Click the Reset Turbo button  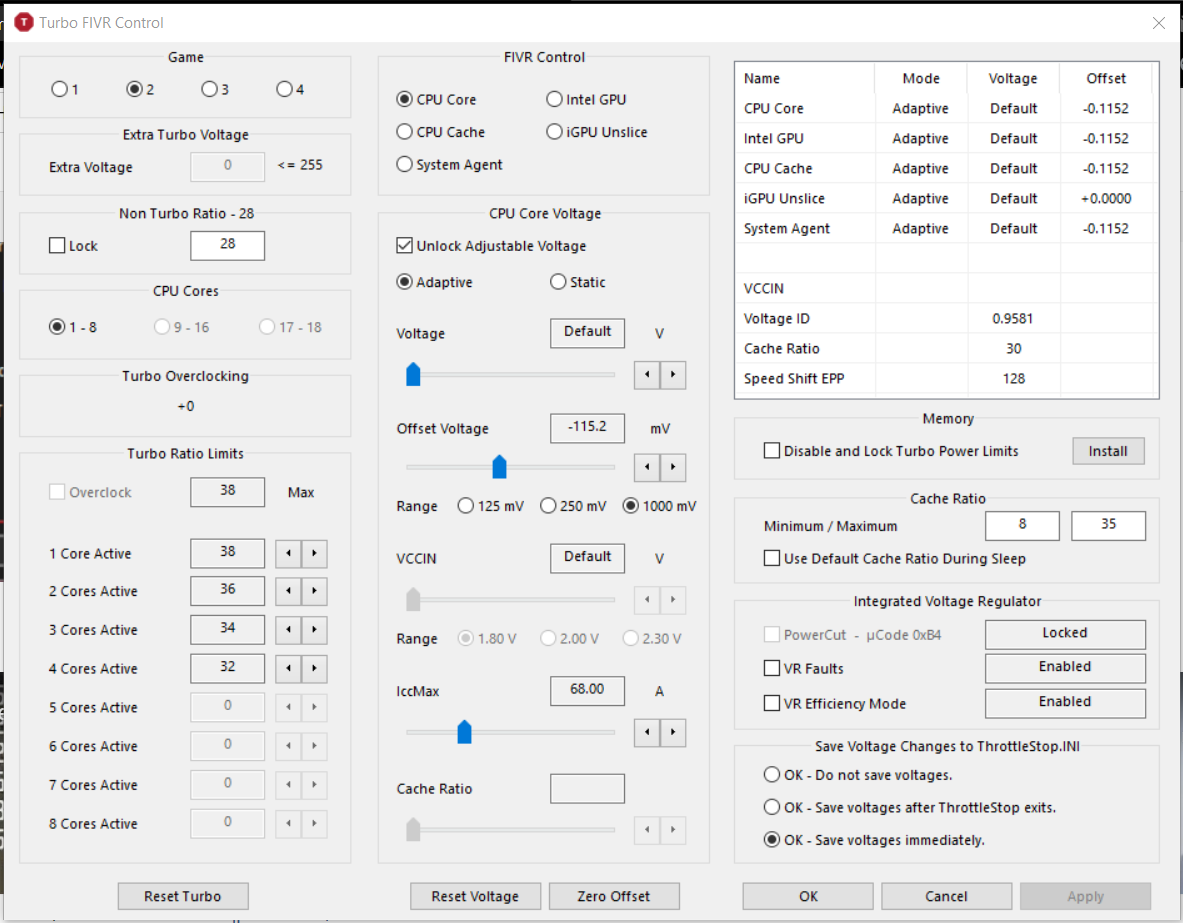tap(183, 896)
